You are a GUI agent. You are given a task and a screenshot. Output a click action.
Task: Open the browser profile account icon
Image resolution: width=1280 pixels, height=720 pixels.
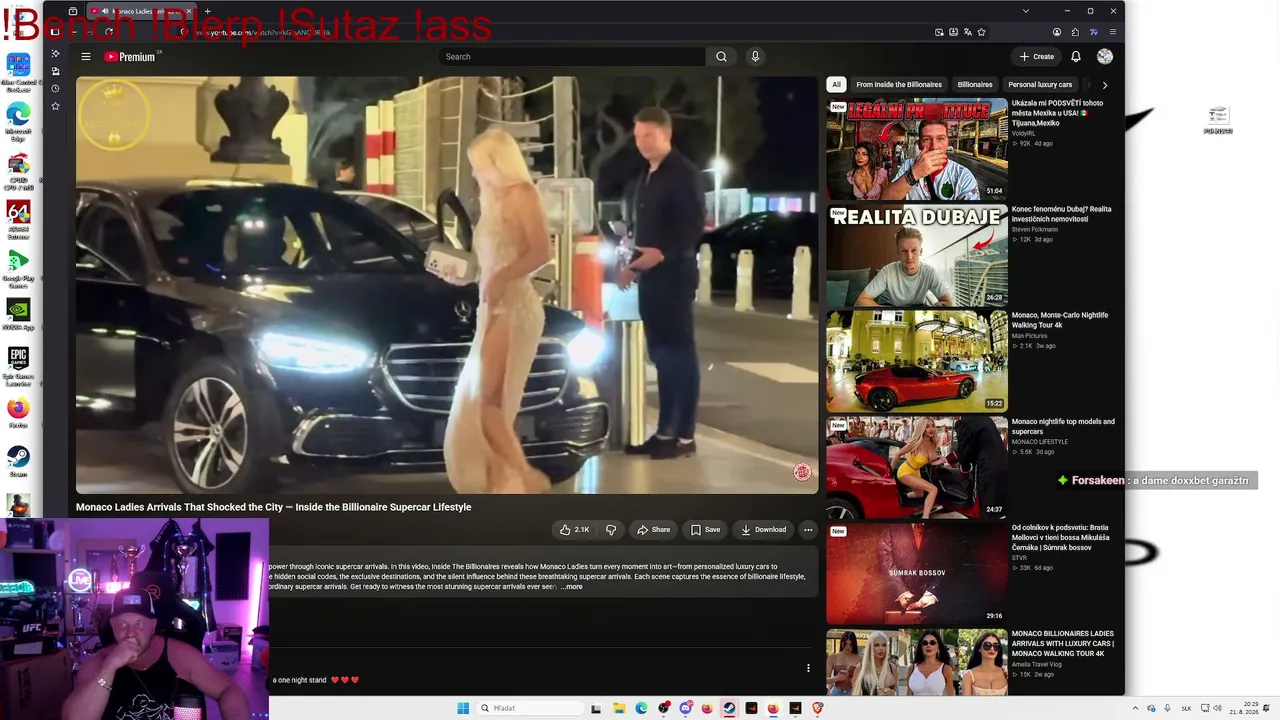tap(1057, 32)
